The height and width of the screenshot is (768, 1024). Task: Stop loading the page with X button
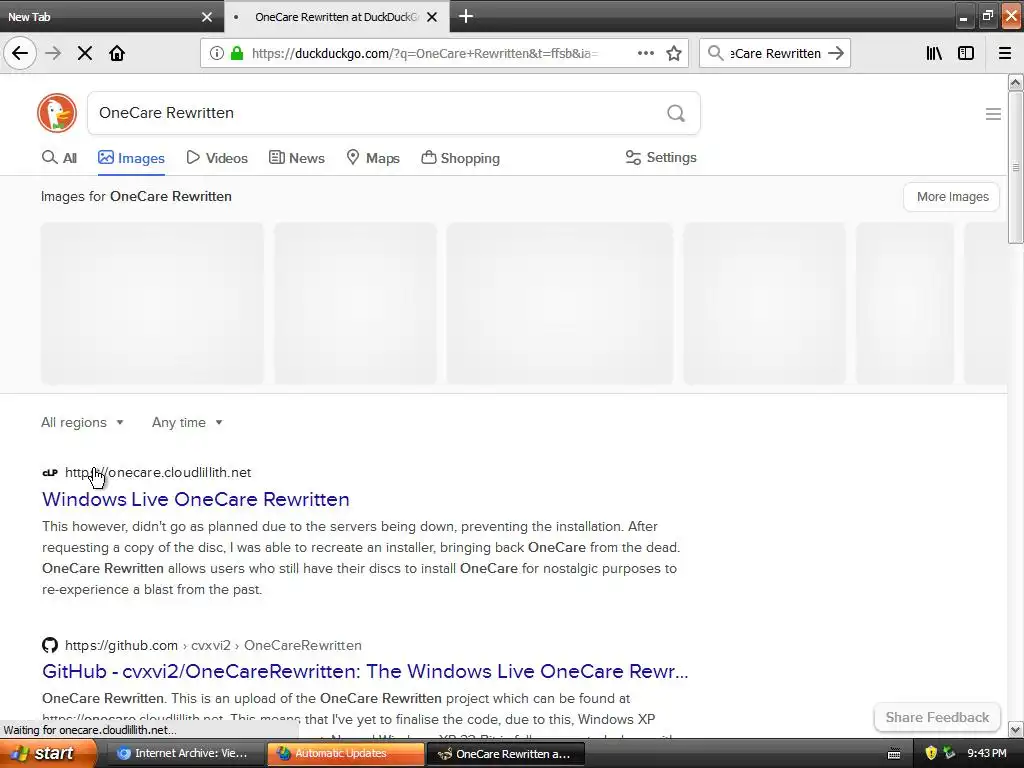85,53
